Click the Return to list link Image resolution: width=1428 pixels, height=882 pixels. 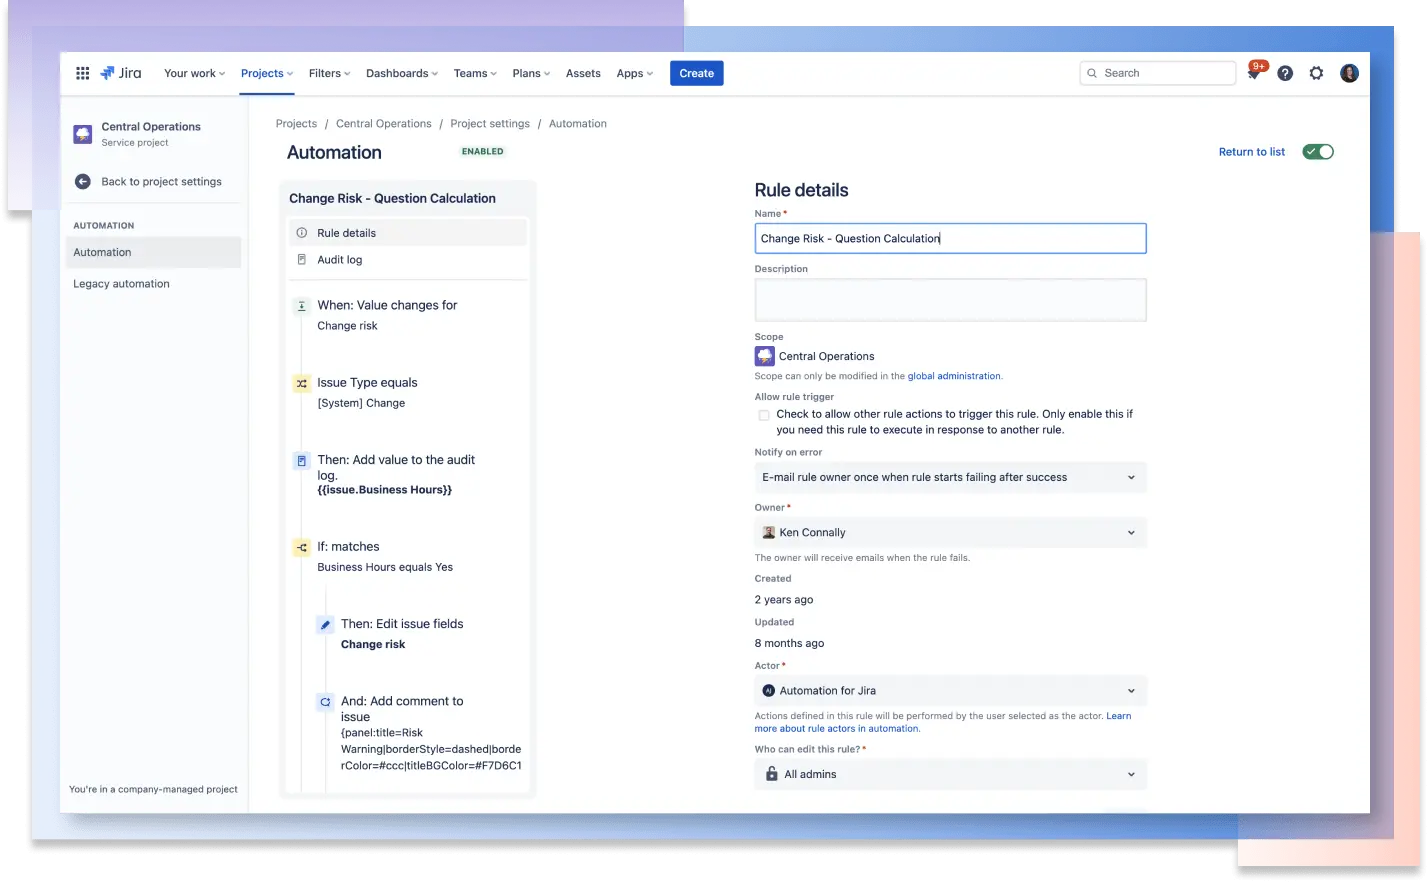click(1251, 152)
